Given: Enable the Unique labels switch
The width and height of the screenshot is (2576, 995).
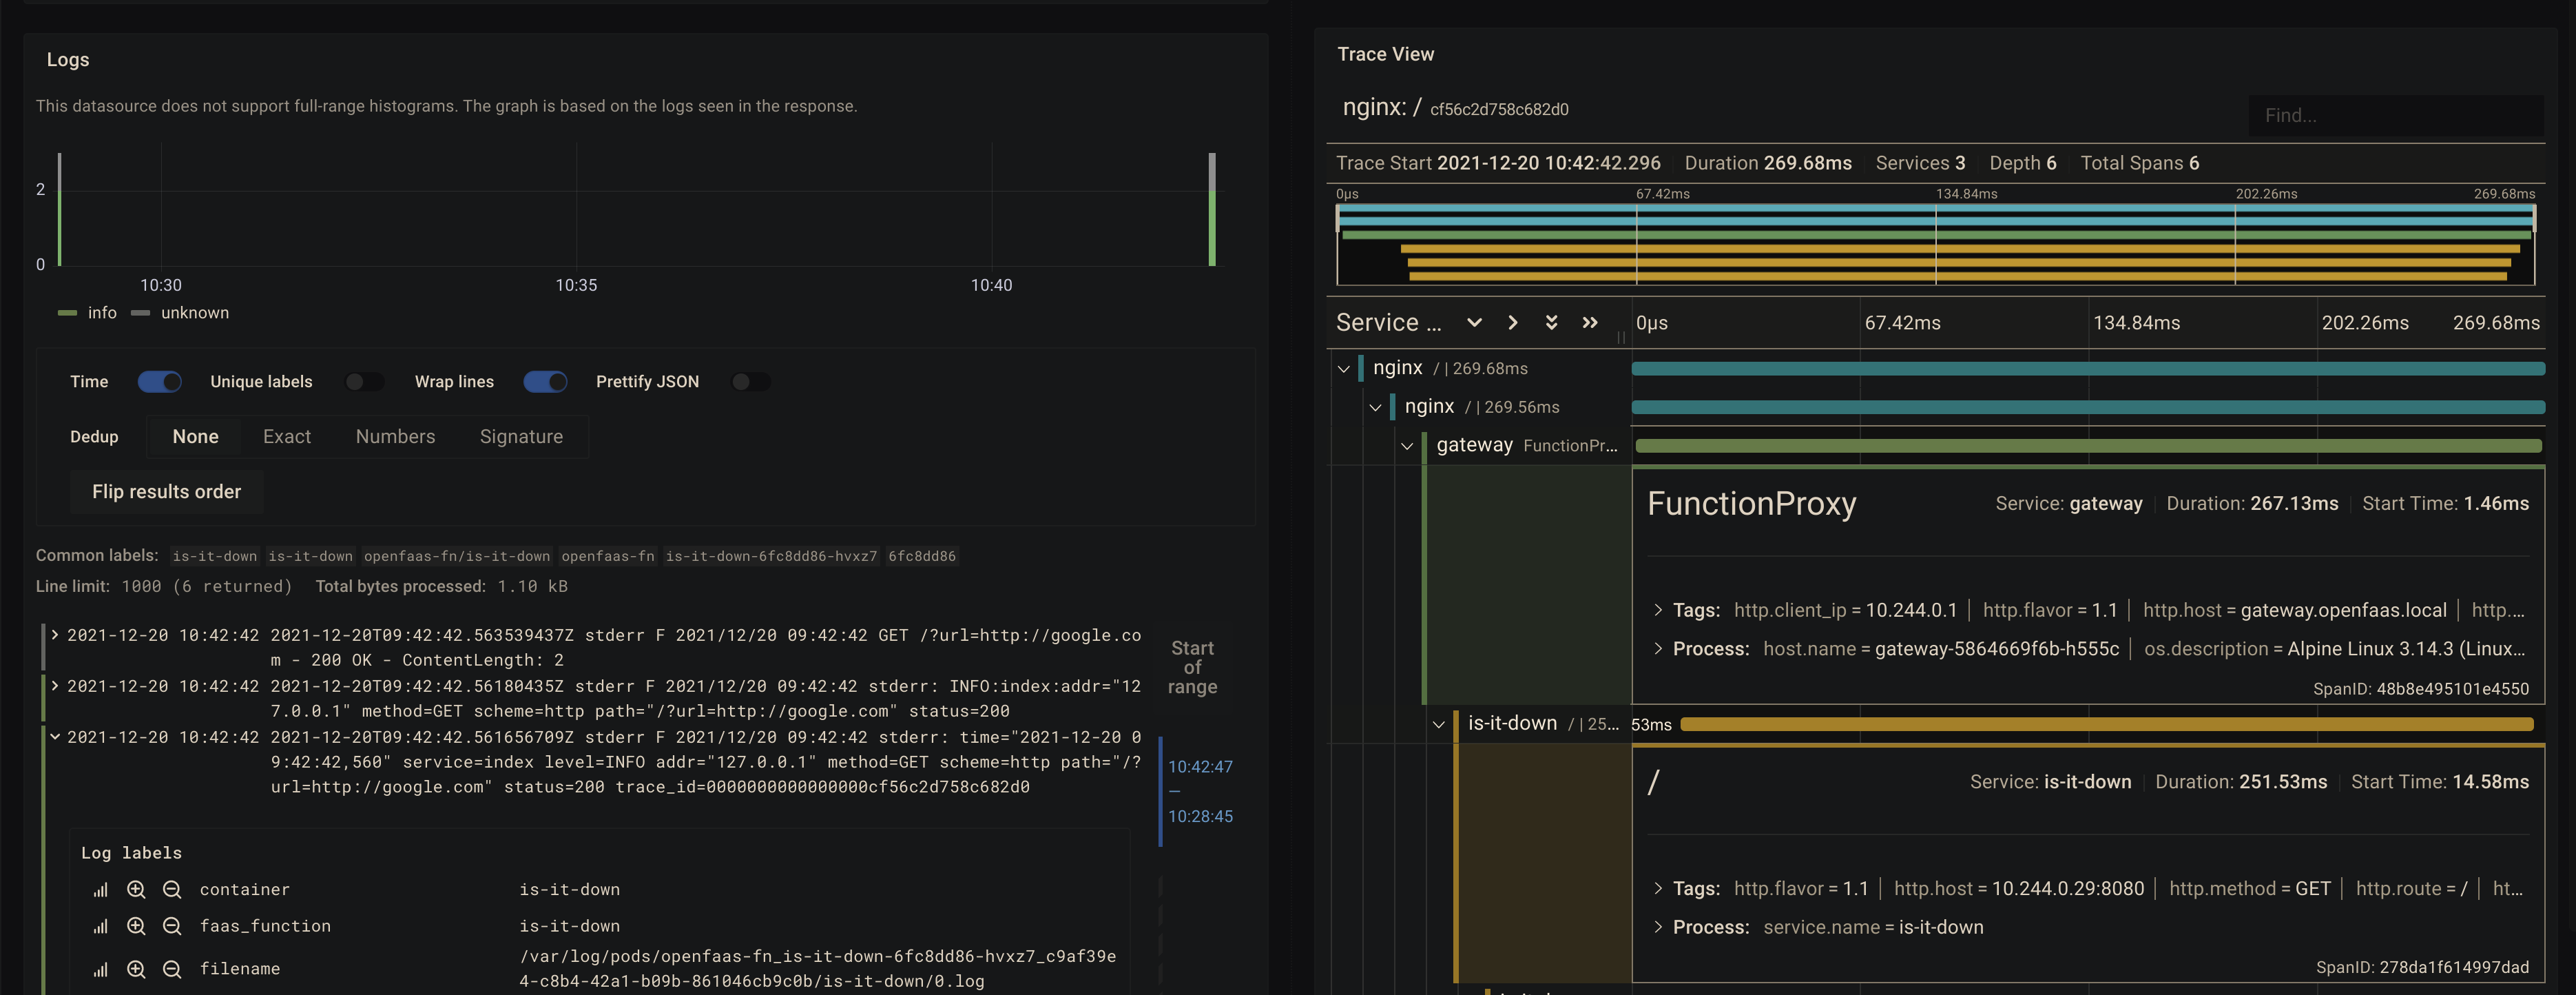Looking at the screenshot, I should coord(363,382).
